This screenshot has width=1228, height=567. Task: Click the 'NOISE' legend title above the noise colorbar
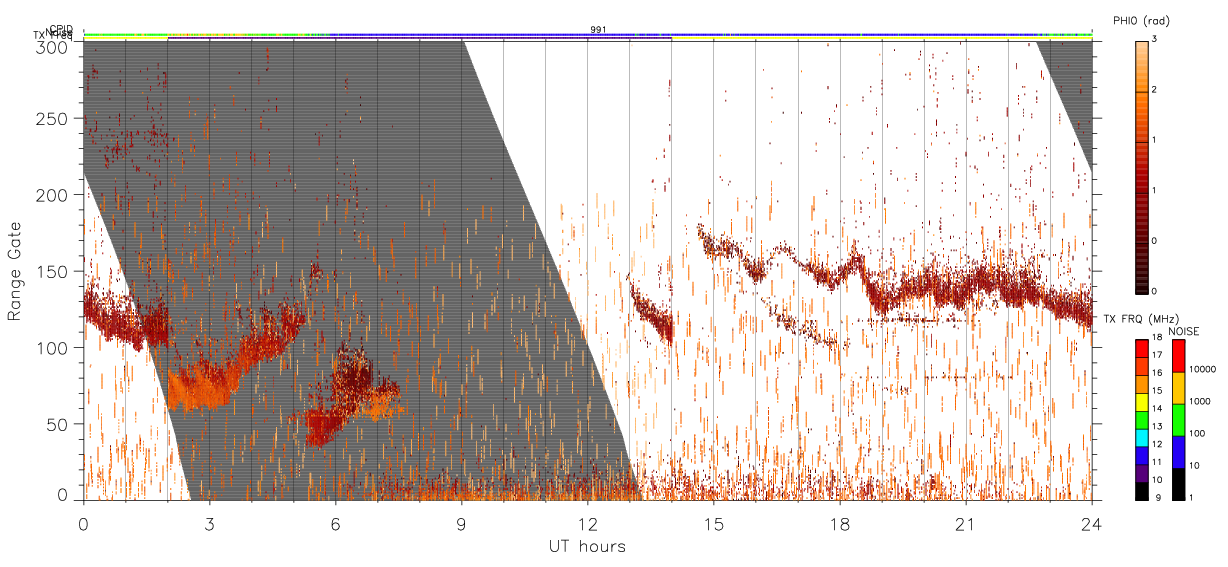pyautogui.click(x=1183, y=330)
